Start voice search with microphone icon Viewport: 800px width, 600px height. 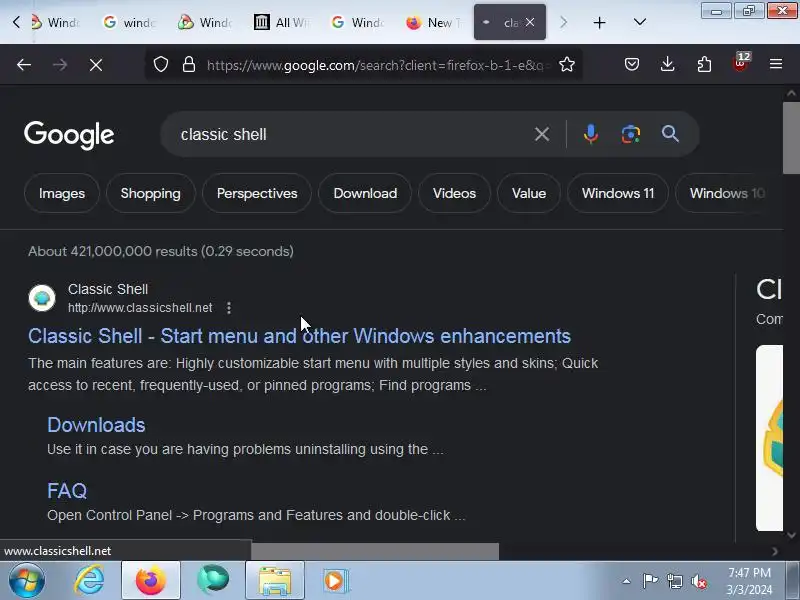[591, 134]
